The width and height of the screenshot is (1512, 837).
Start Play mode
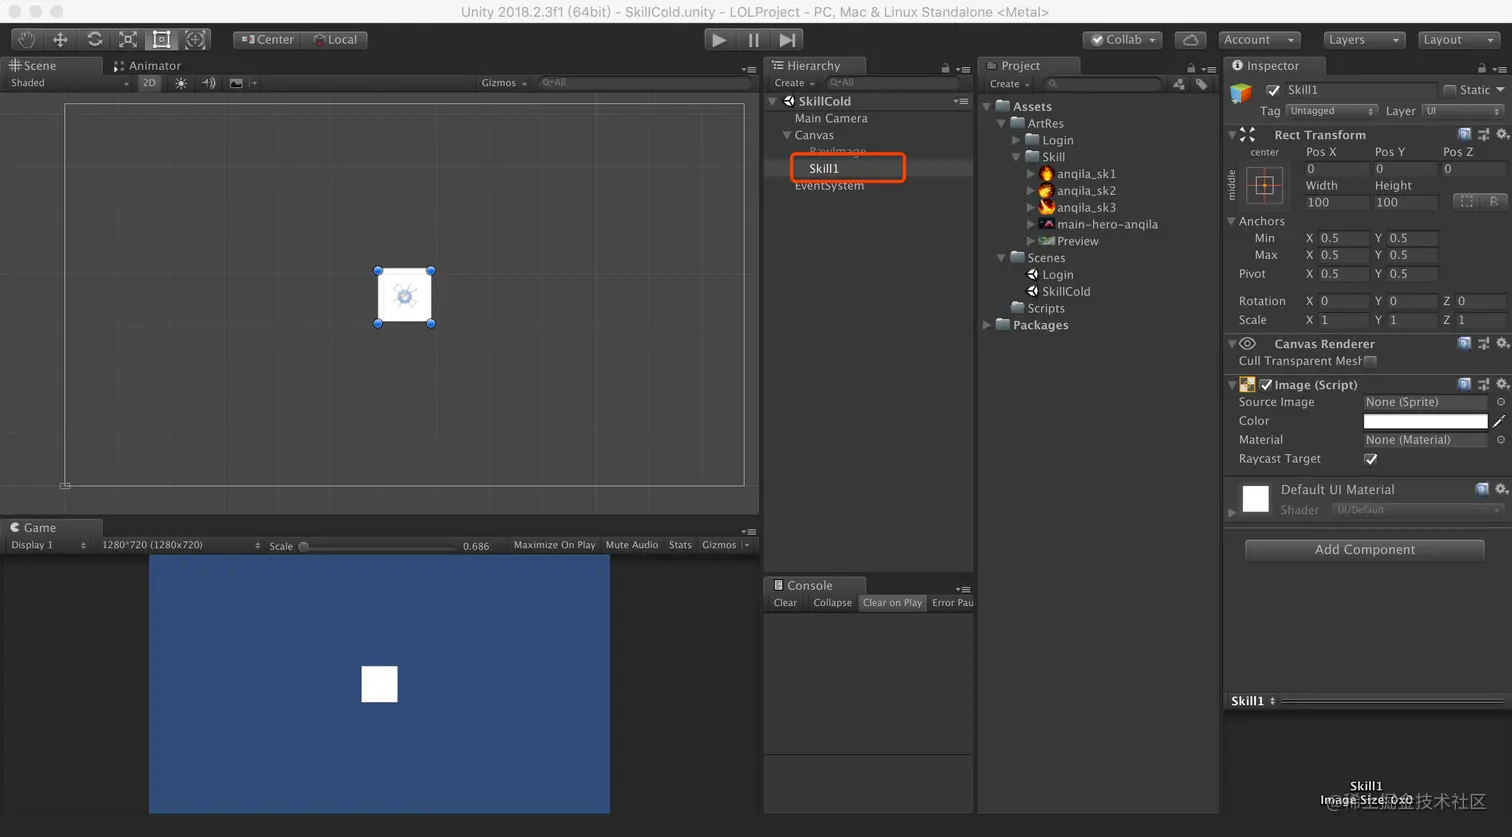(x=718, y=40)
